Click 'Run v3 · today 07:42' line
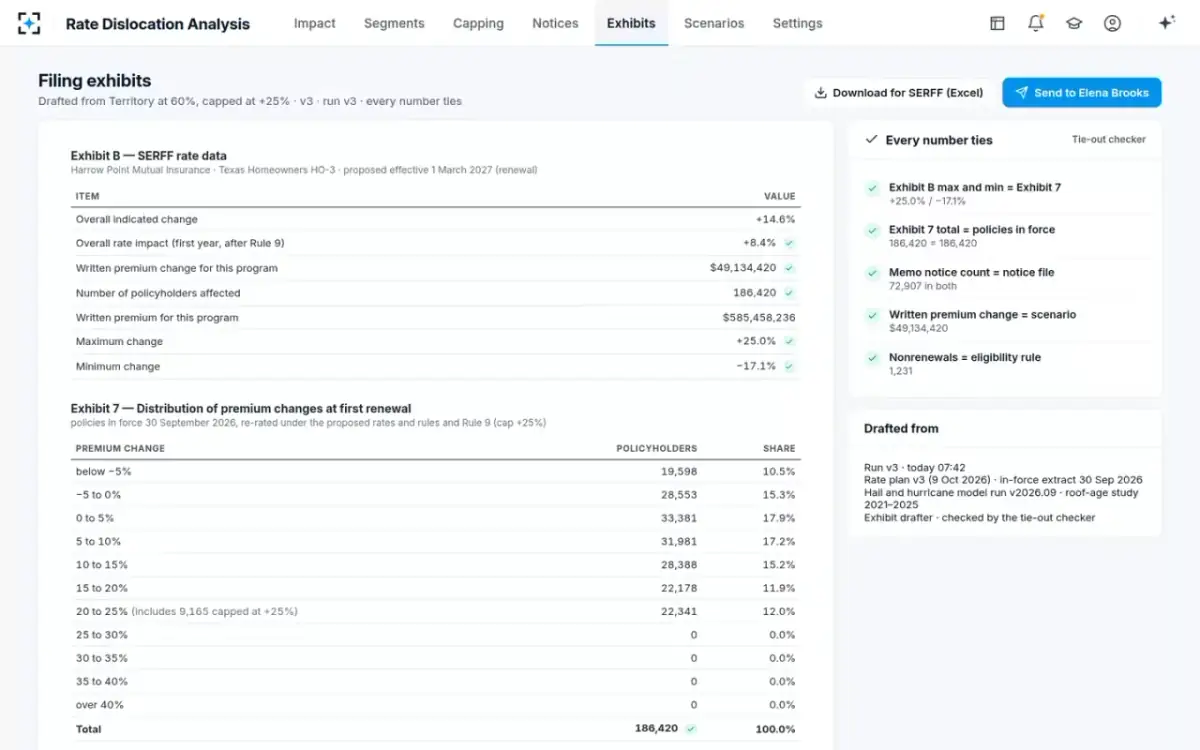The height and width of the screenshot is (750, 1200). [915, 467]
